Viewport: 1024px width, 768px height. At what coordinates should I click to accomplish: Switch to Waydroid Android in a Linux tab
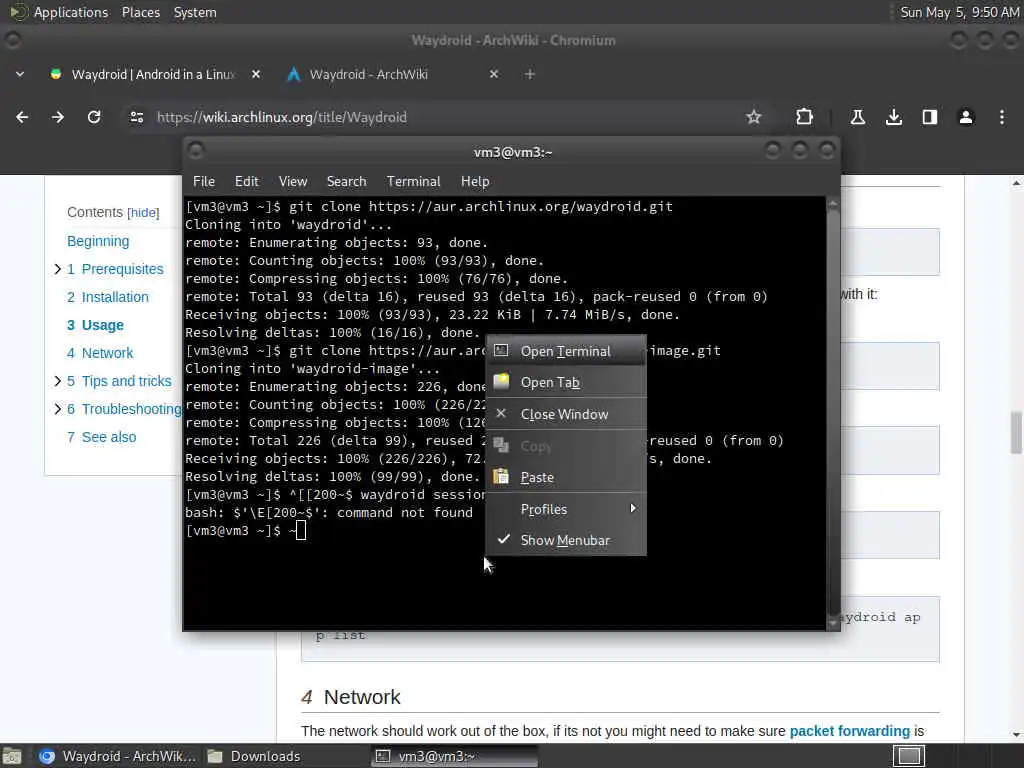coord(152,74)
